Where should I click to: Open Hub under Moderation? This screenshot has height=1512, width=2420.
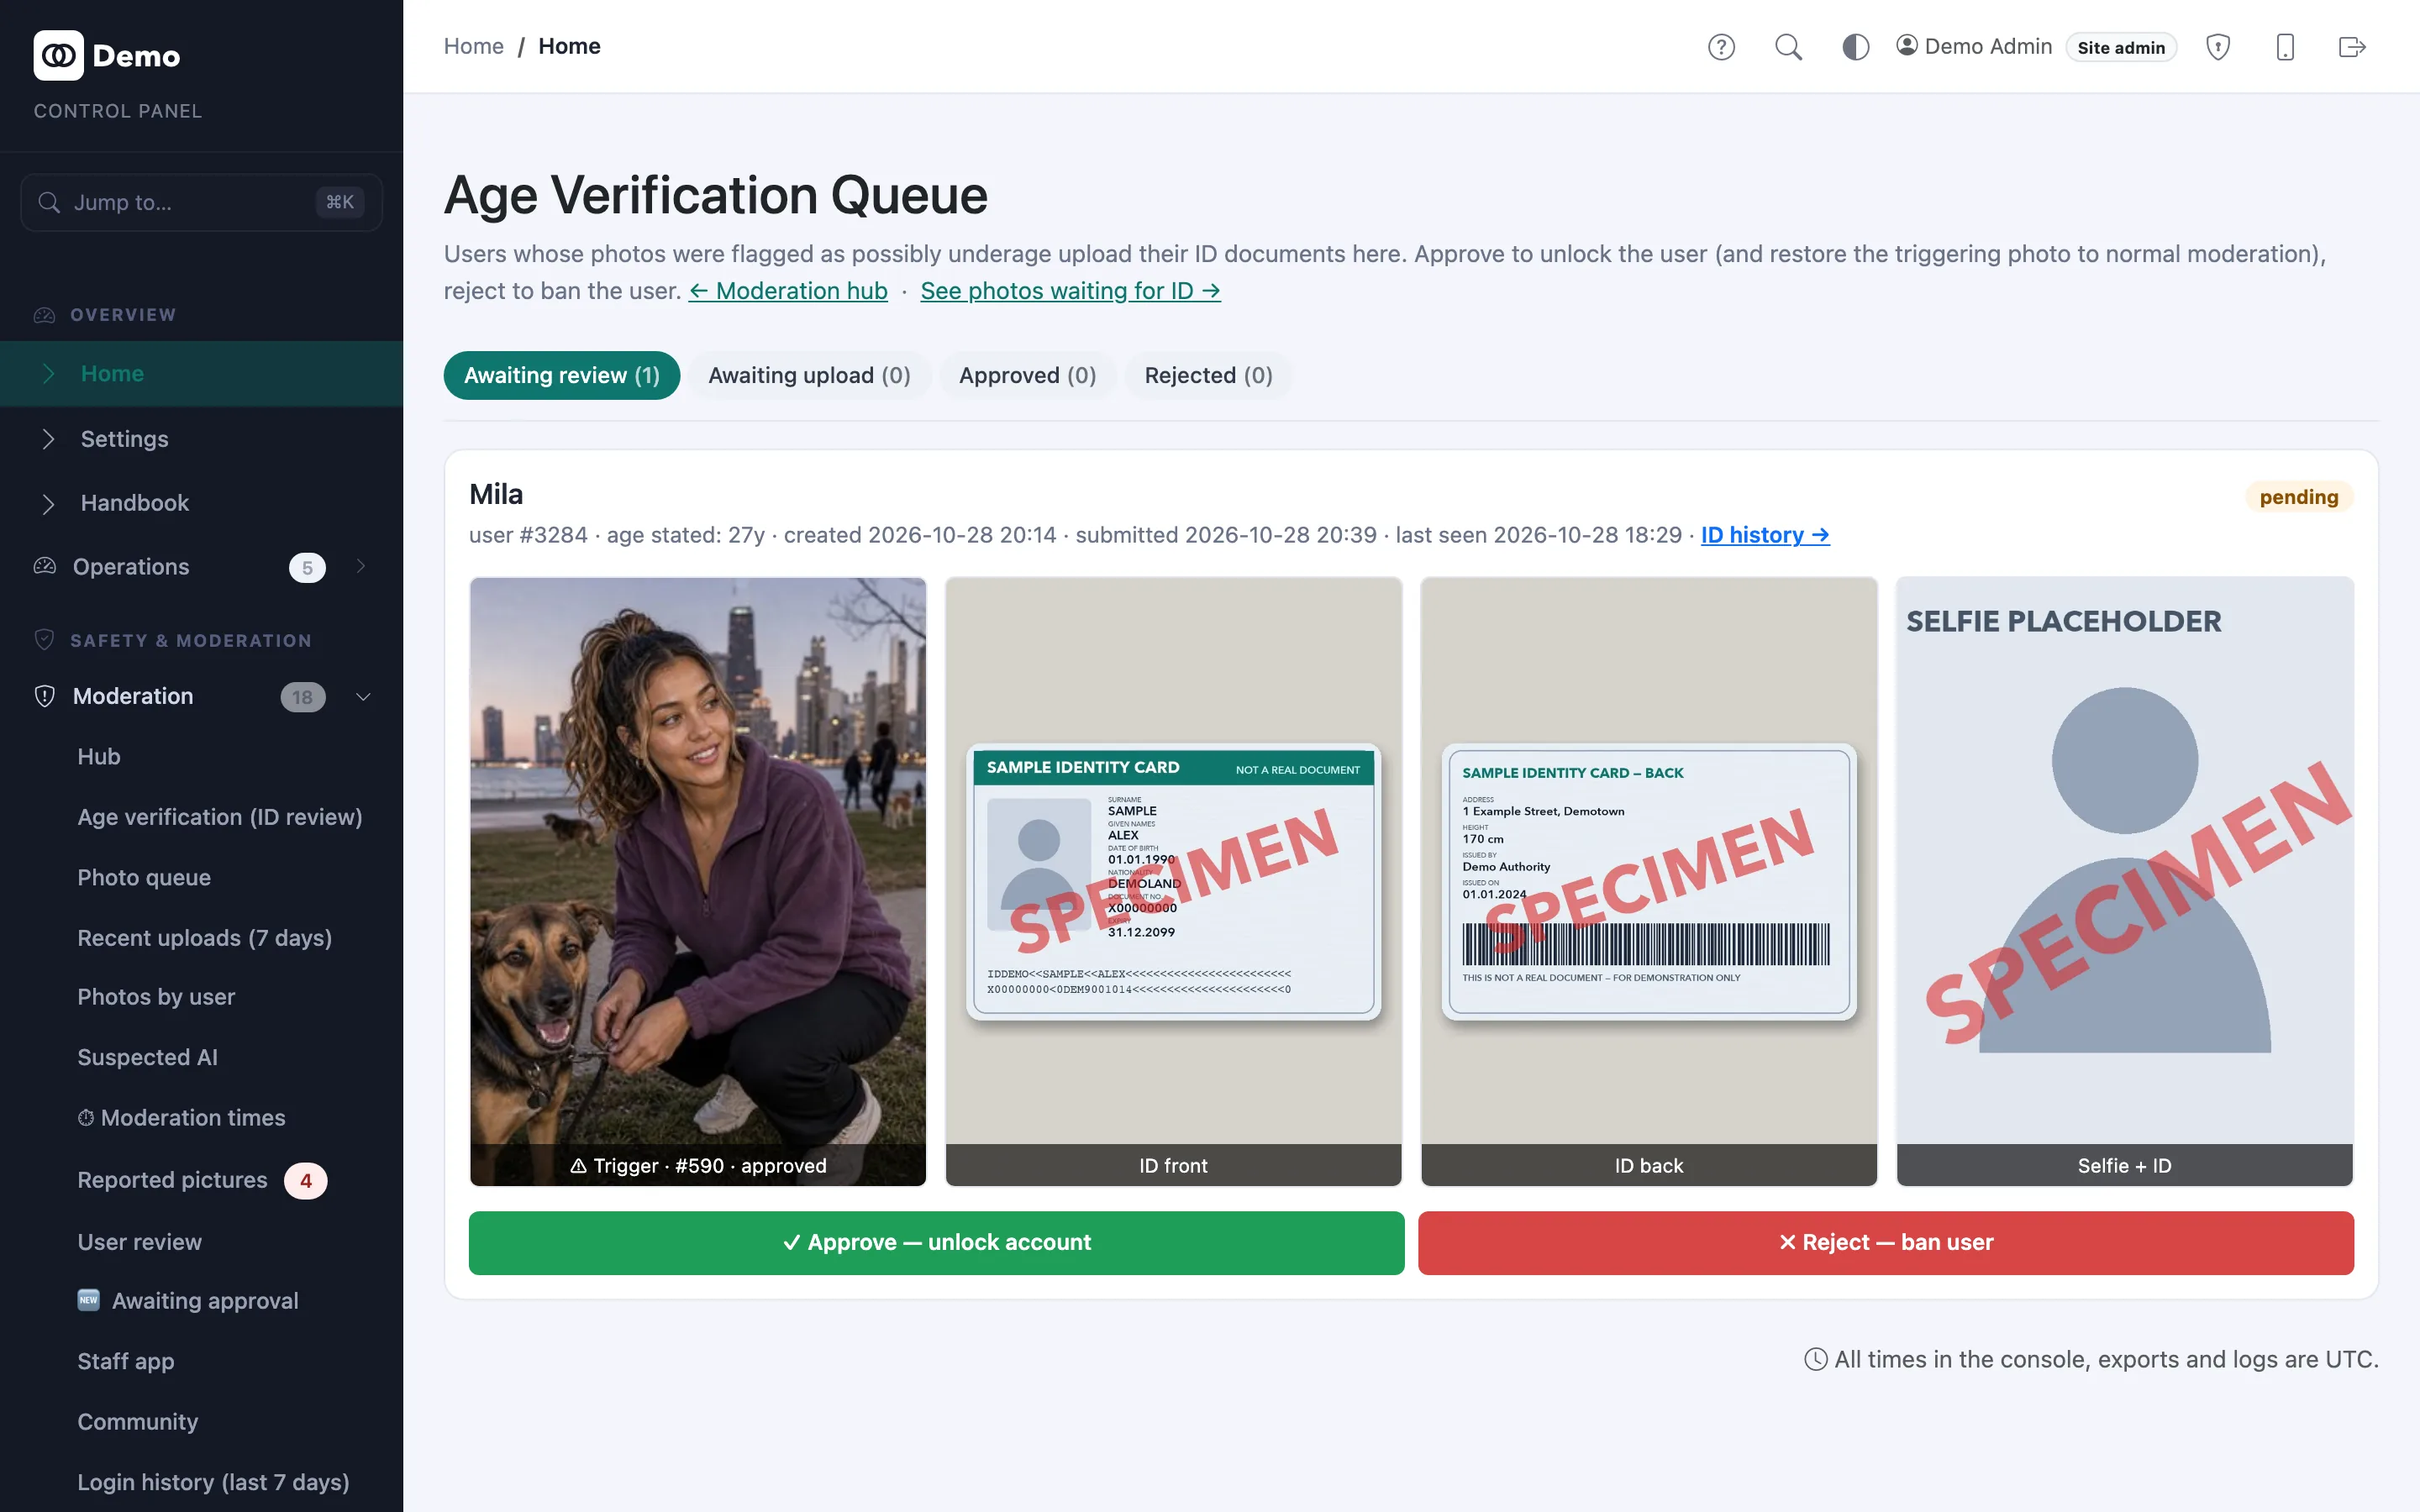[98, 757]
